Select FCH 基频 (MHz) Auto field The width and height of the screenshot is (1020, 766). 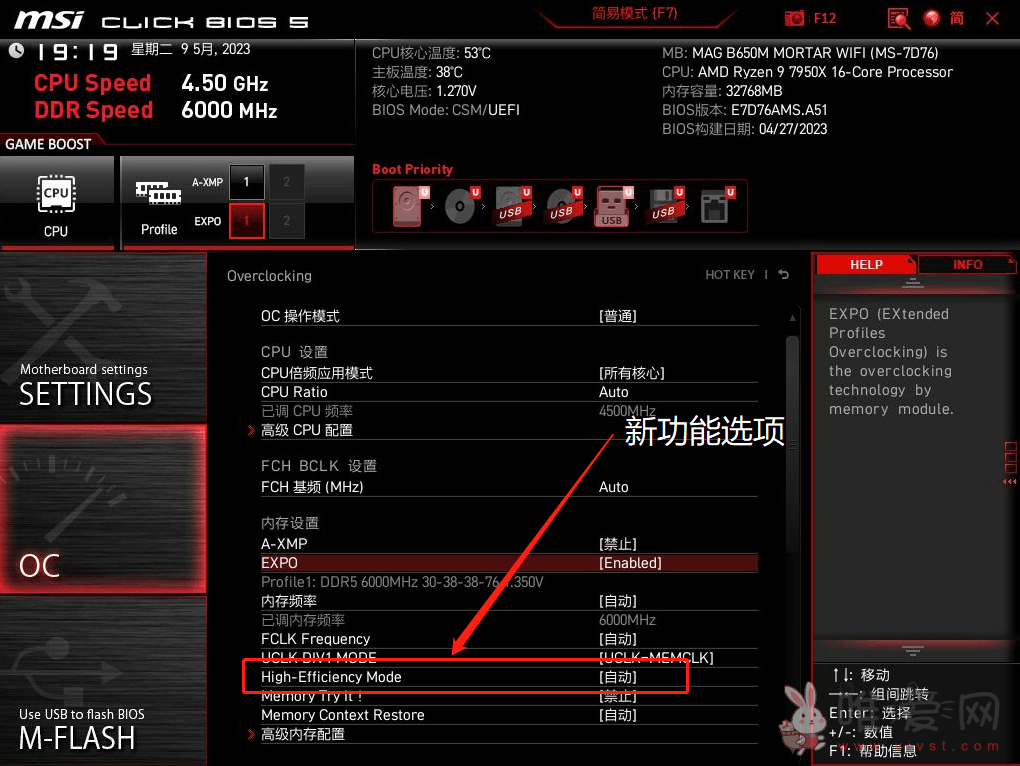coord(509,487)
